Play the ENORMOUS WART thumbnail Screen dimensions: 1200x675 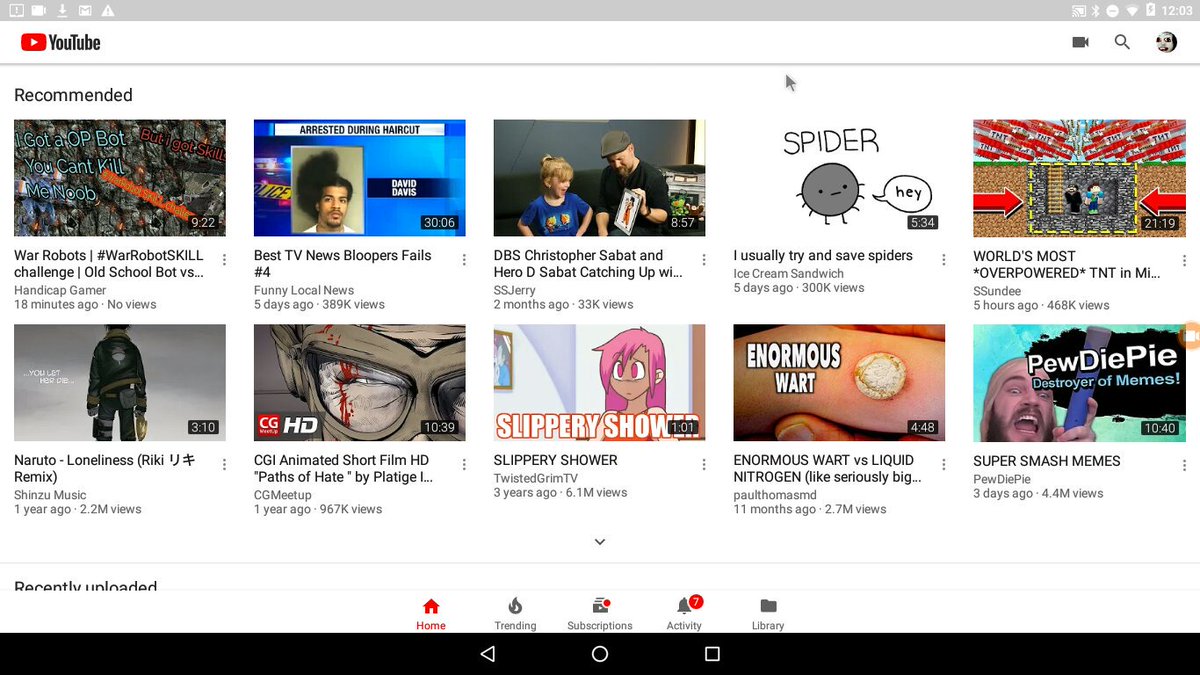(x=840, y=383)
